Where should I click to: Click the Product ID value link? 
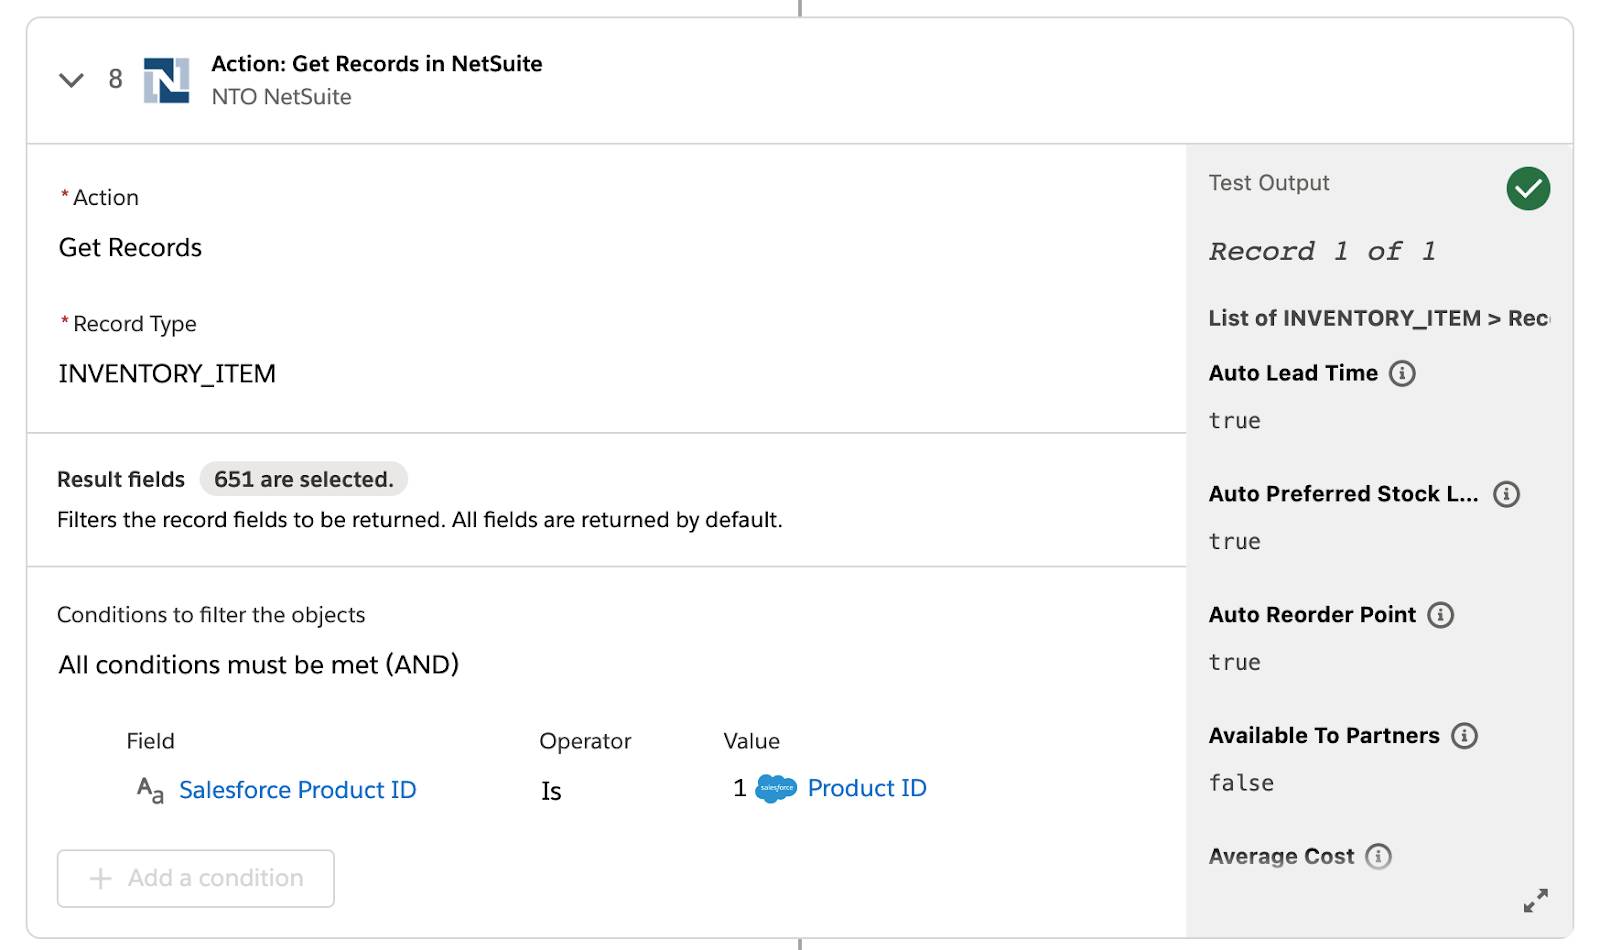click(x=867, y=788)
